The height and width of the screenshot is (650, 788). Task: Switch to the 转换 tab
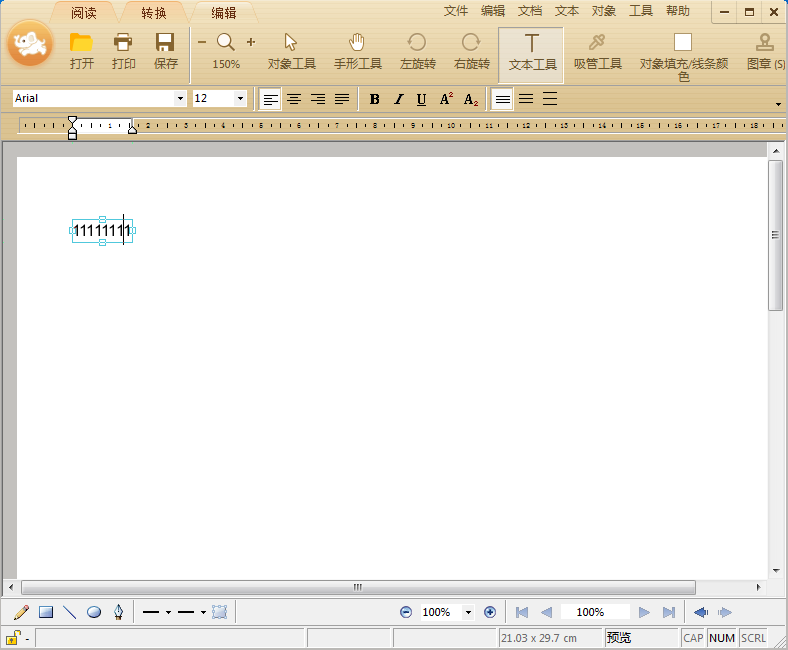click(x=154, y=13)
